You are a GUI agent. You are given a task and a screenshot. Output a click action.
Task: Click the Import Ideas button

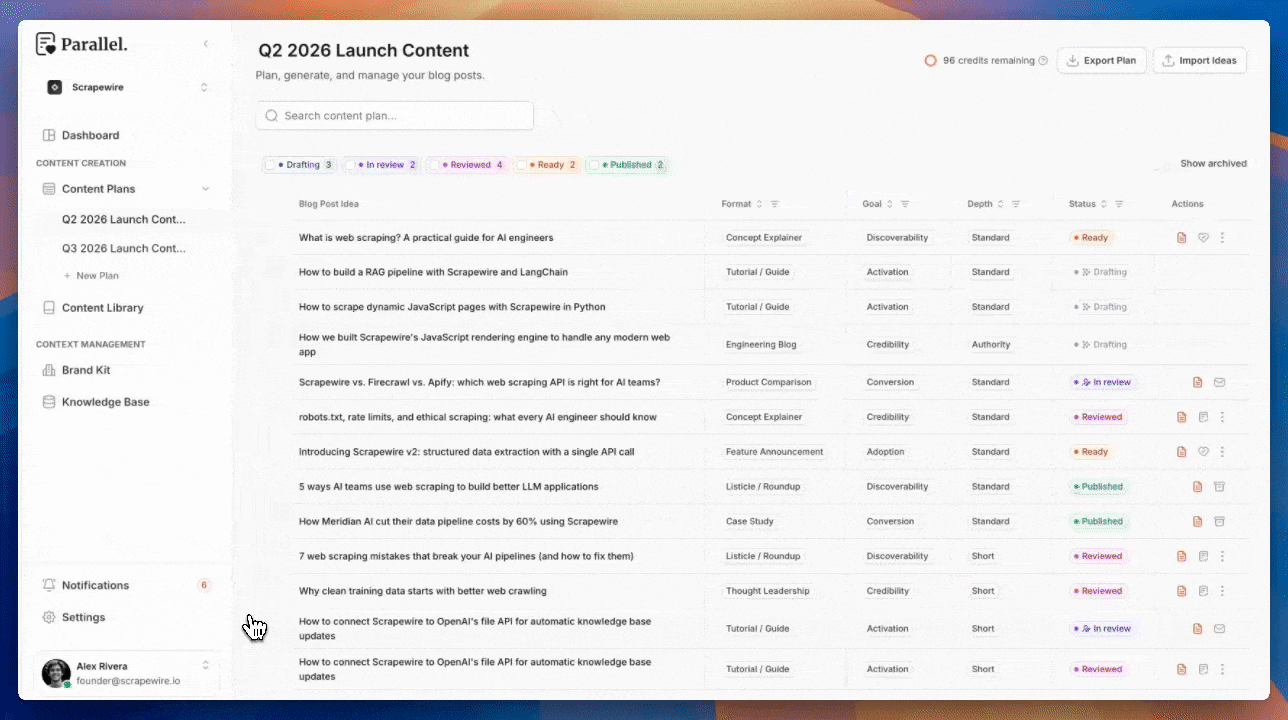[x=1199, y=60]
